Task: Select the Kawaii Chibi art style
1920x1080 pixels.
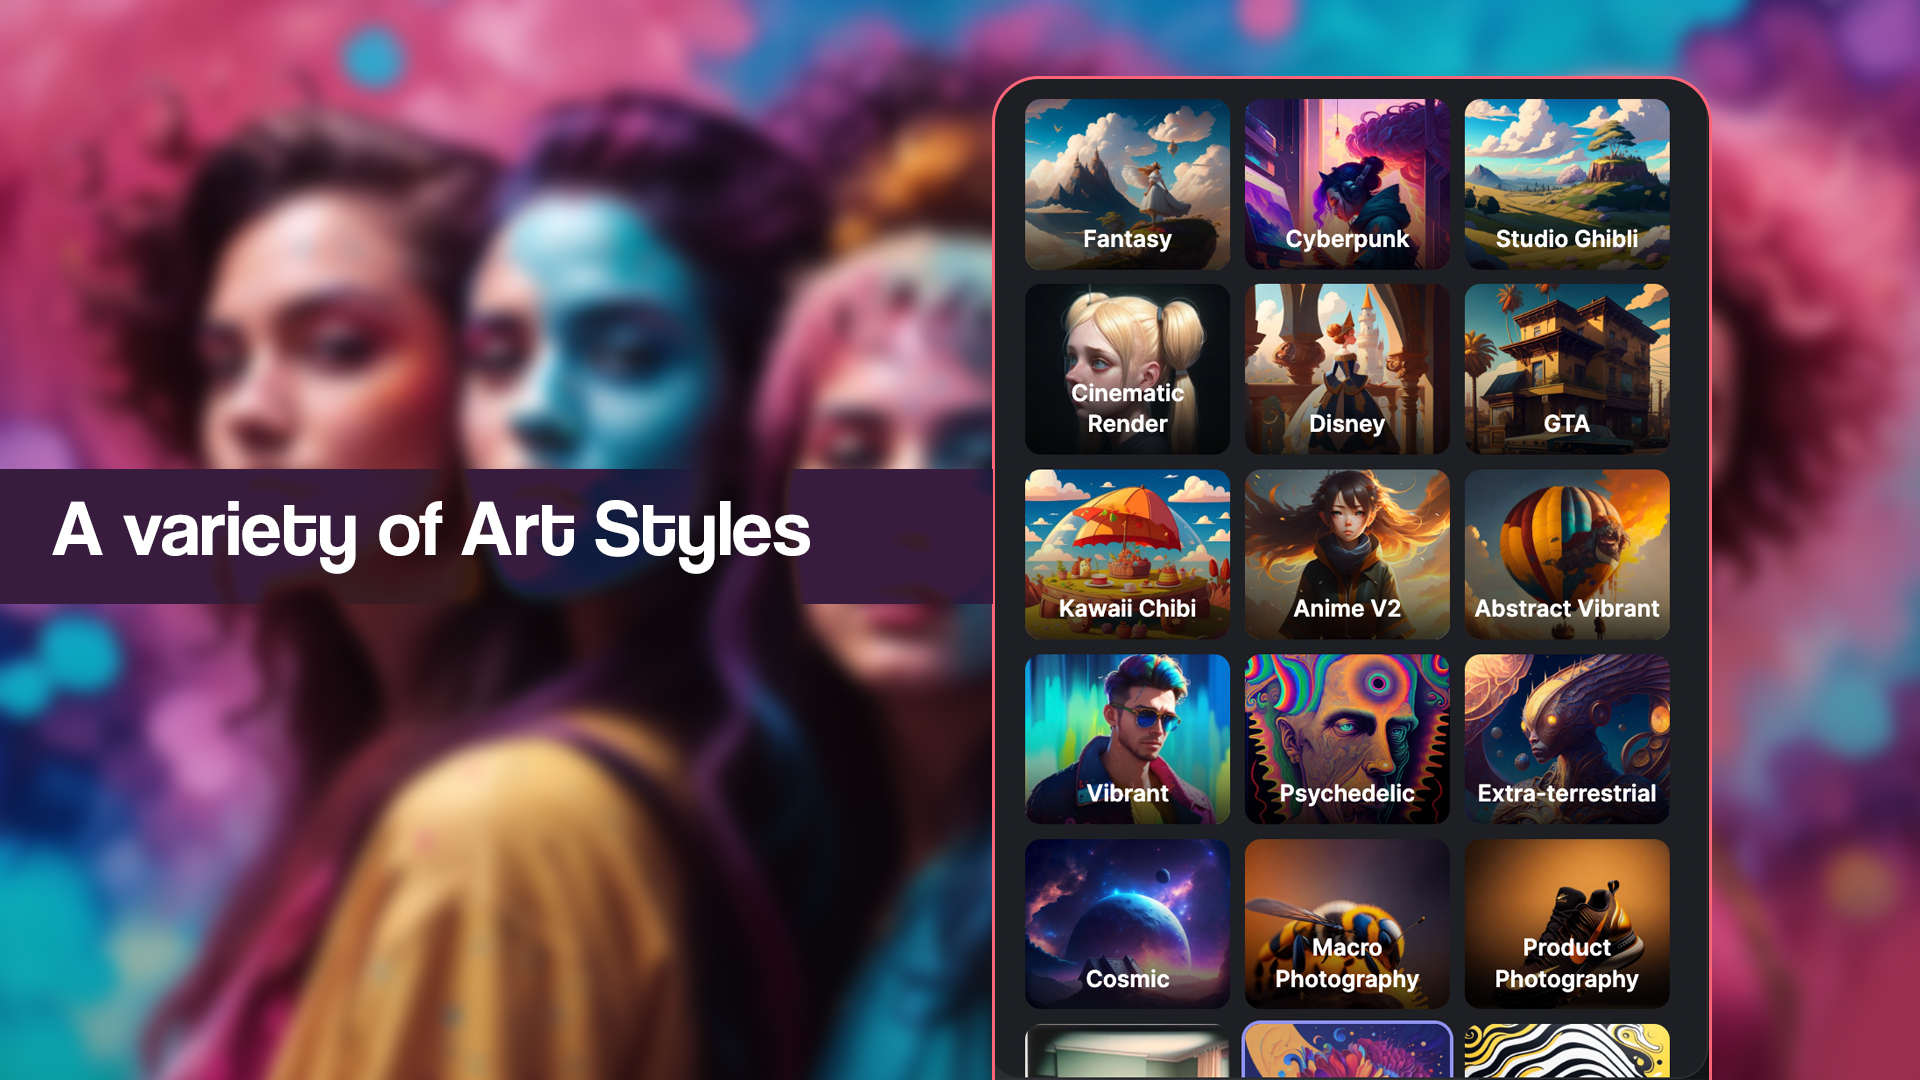Action: point(1127,553)
